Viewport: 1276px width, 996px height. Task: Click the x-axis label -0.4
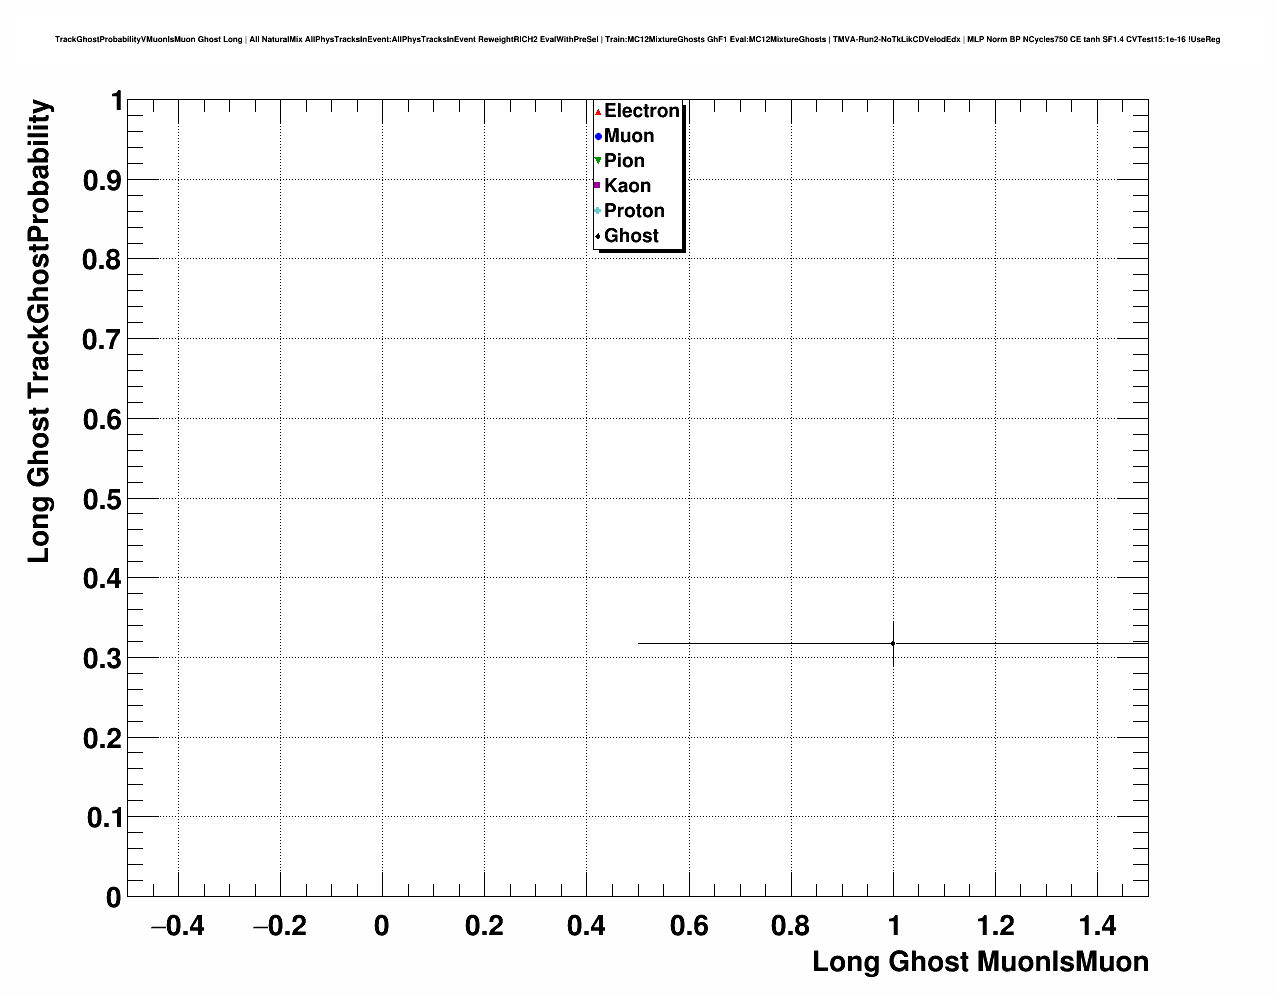[x=177, y=926]
